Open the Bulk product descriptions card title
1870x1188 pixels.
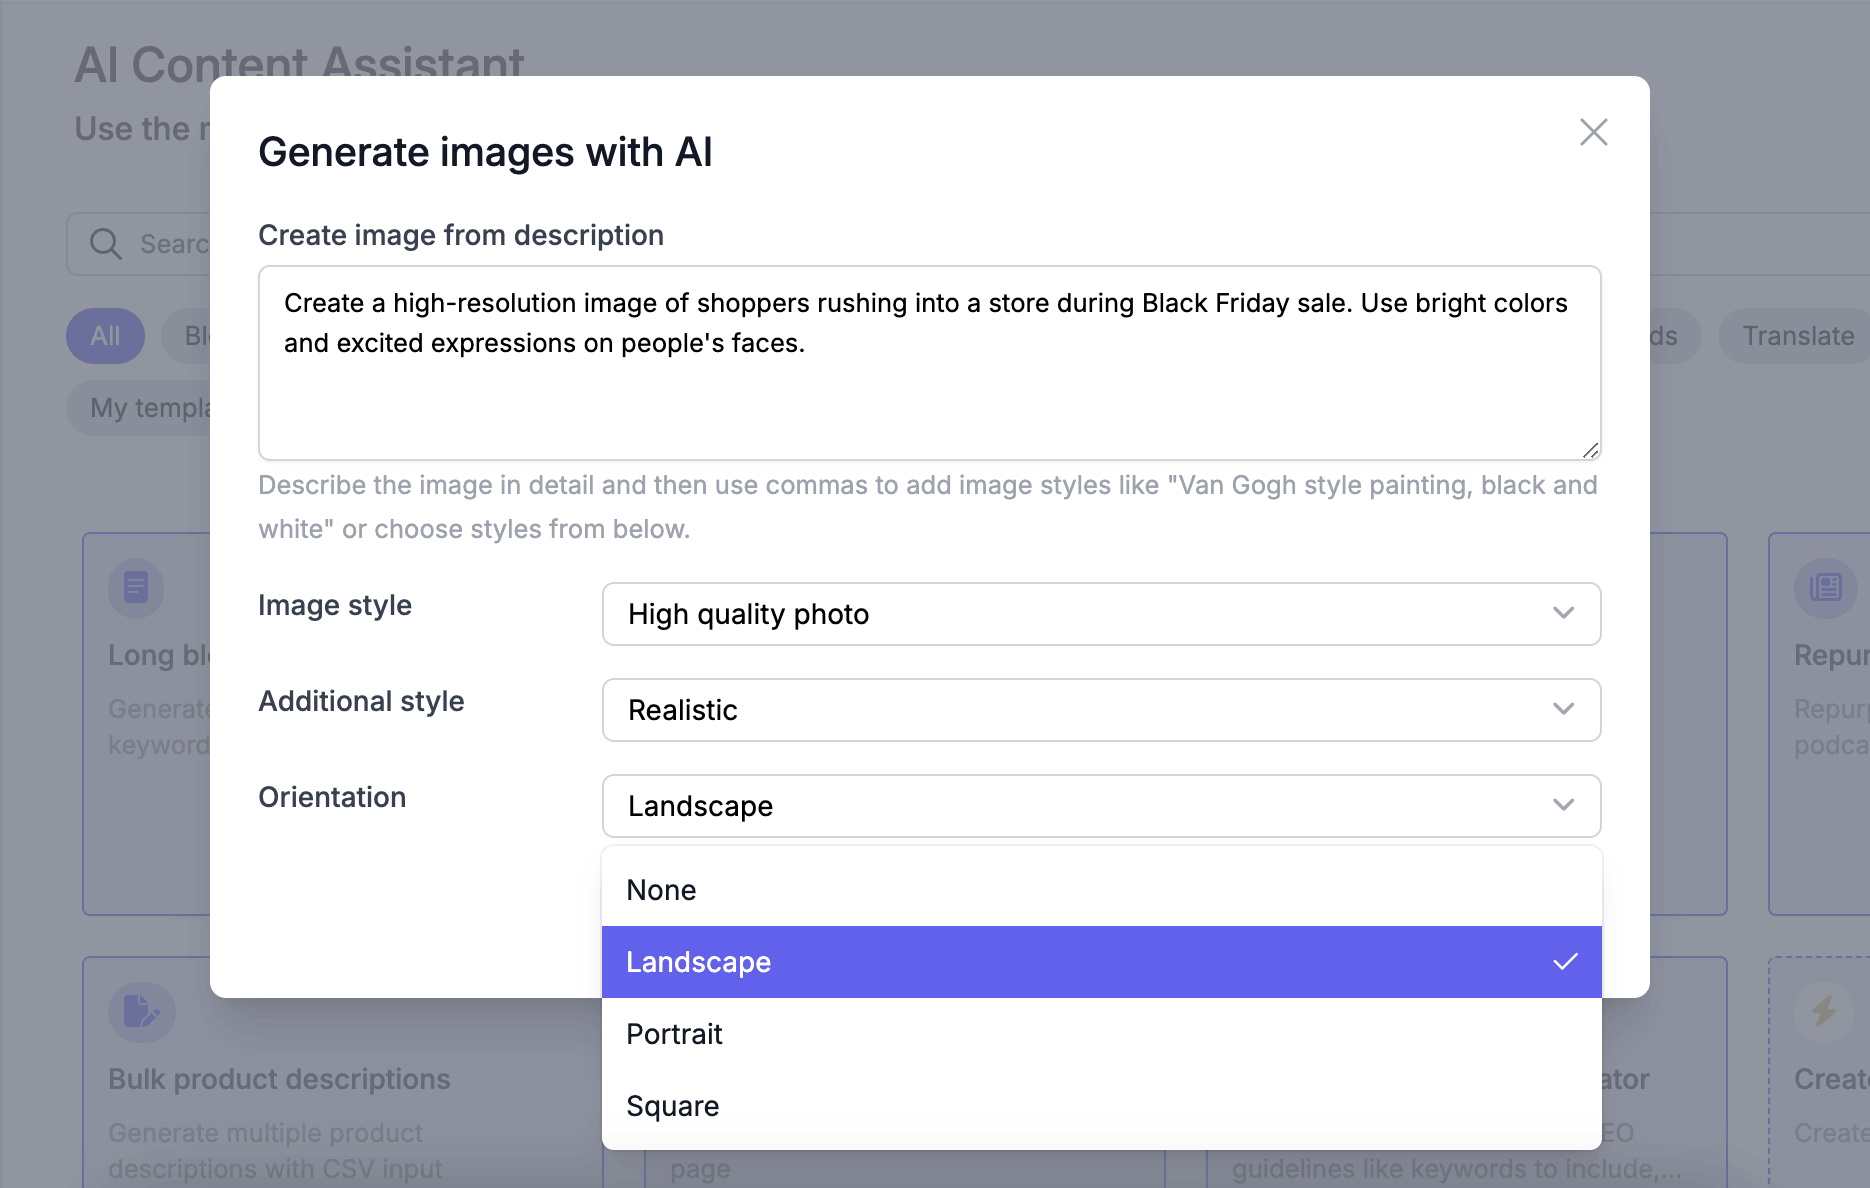pyautogui.click(x=279, y=1080)
